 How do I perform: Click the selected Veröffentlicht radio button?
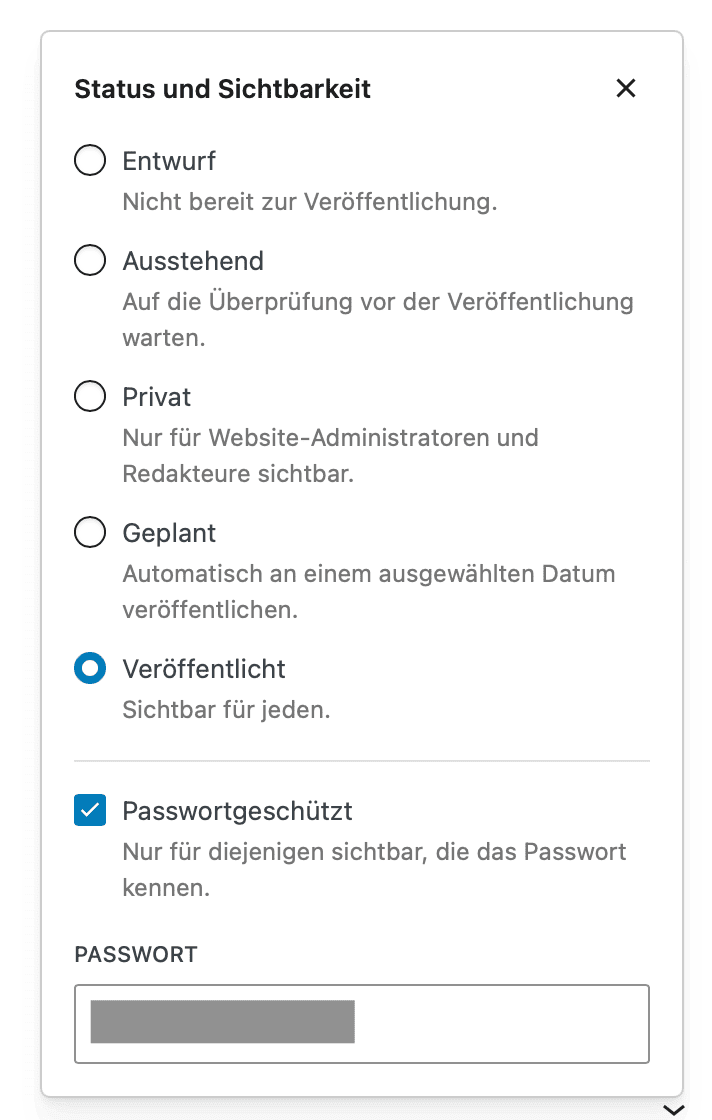90,669
